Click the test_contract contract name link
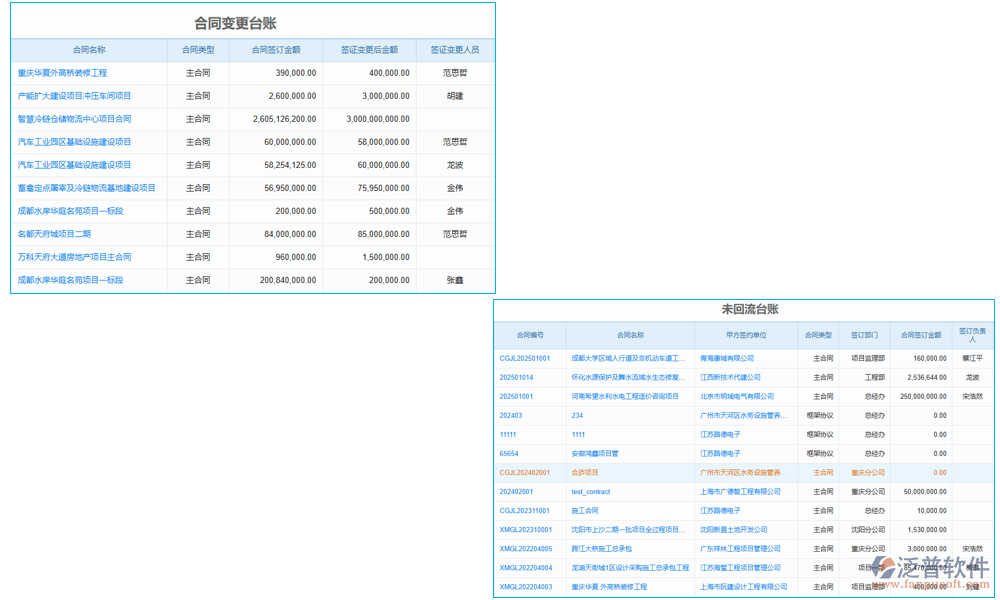Screen dimensions: 1000x600 590,492
